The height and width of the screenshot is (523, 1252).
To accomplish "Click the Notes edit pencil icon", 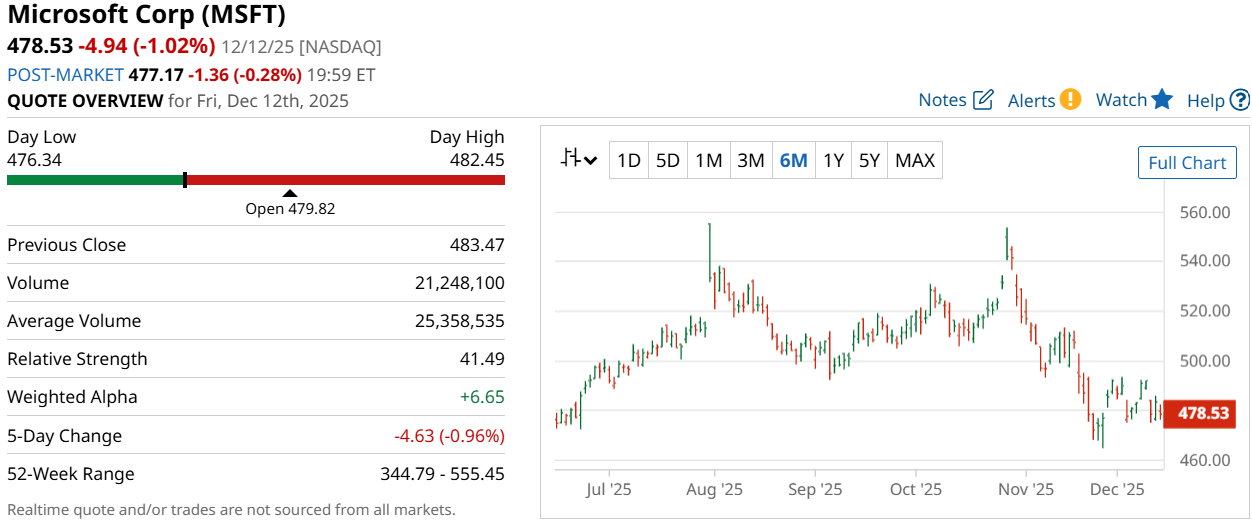I will click(984, 100).
